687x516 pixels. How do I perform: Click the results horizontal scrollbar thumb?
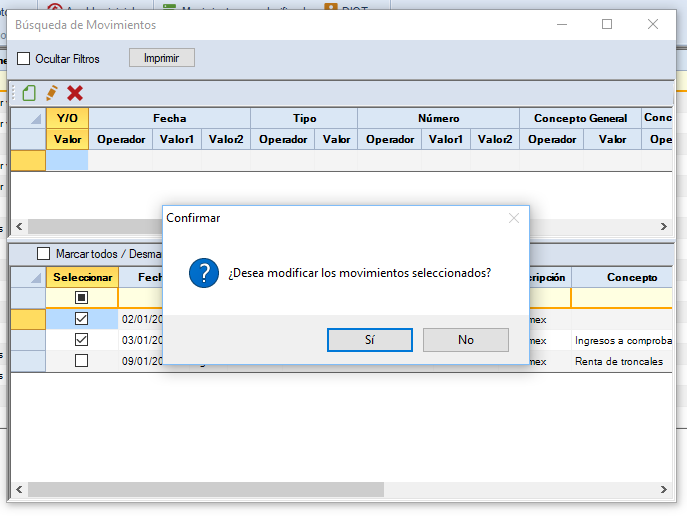tap(206, 489)
